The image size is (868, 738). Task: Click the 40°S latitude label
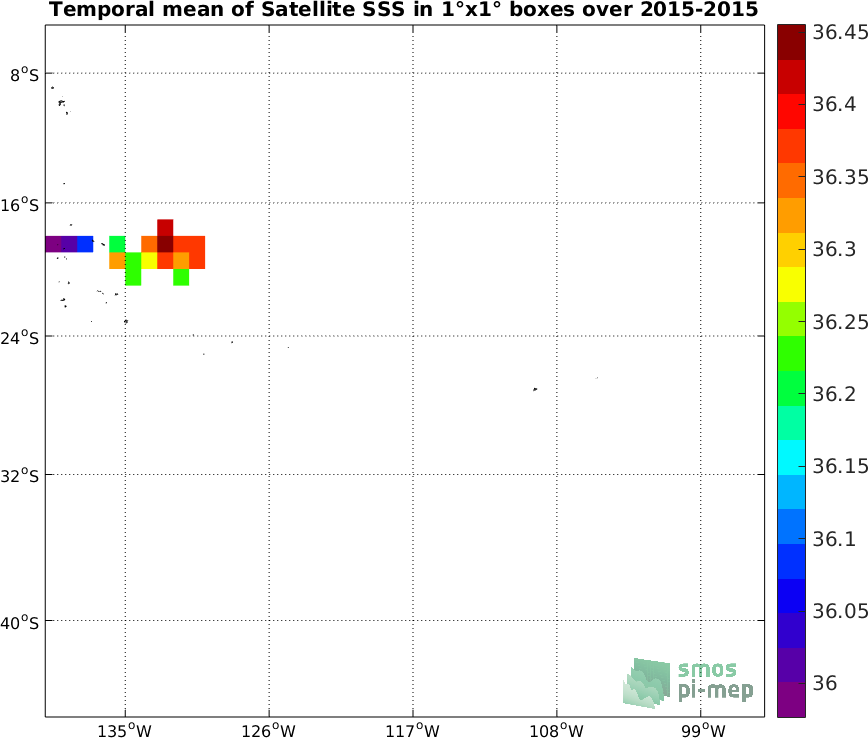[20, 623]
